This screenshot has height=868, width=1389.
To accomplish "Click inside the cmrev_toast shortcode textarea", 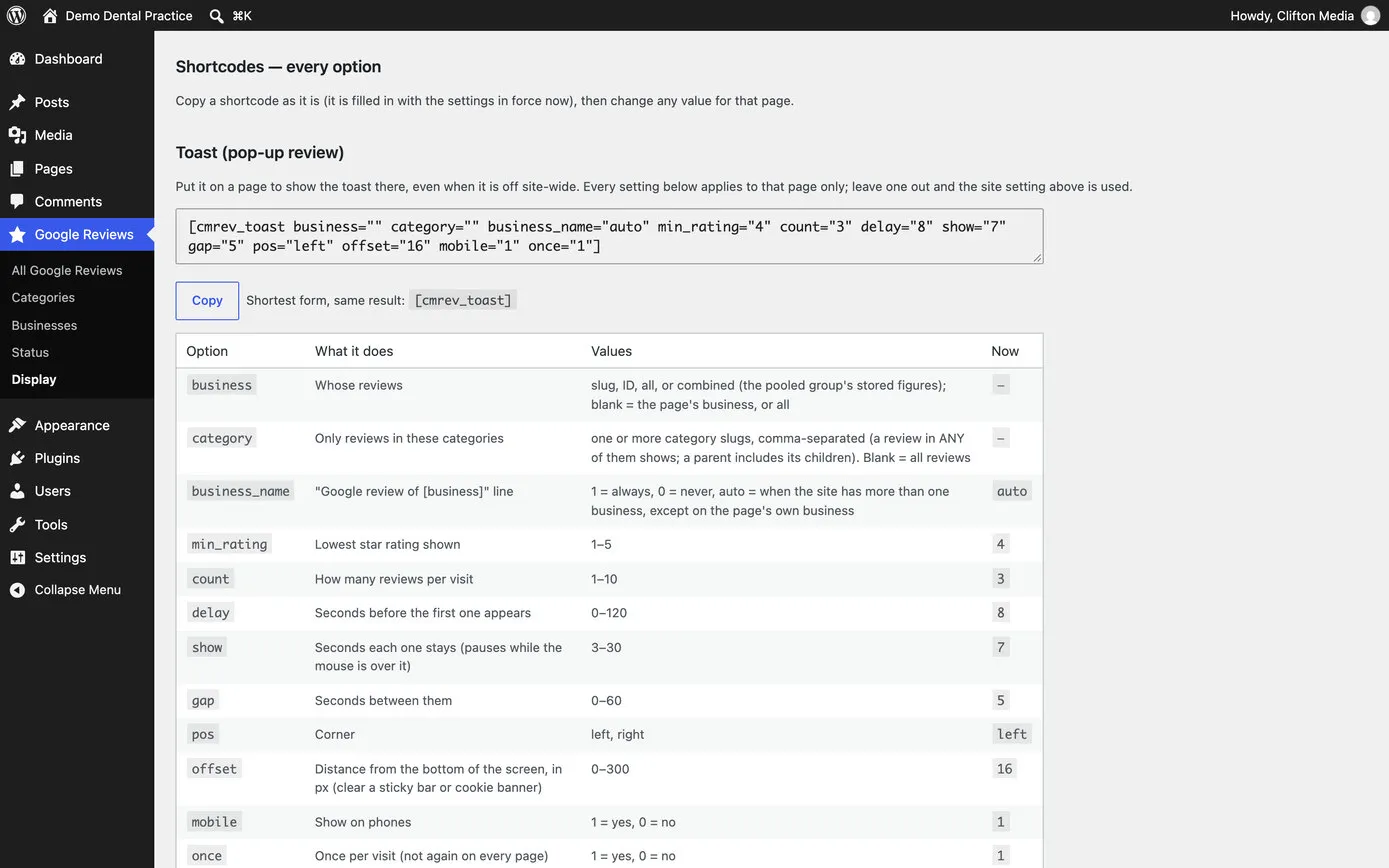I will pos(609,236).
